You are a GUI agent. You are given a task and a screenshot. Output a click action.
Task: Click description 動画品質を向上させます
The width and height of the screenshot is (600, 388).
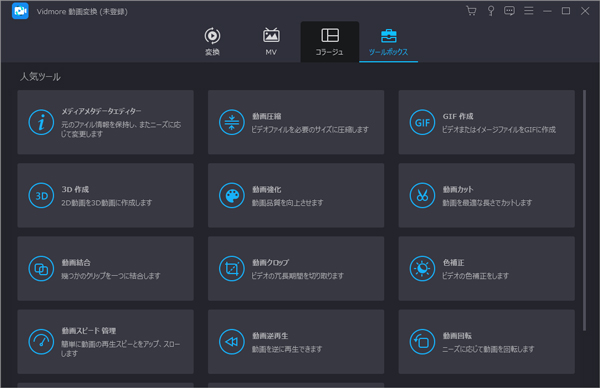click(287, 203)
